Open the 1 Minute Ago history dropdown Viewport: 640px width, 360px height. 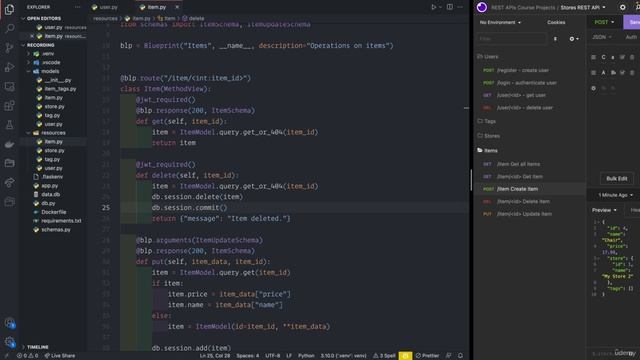point(616,195)
